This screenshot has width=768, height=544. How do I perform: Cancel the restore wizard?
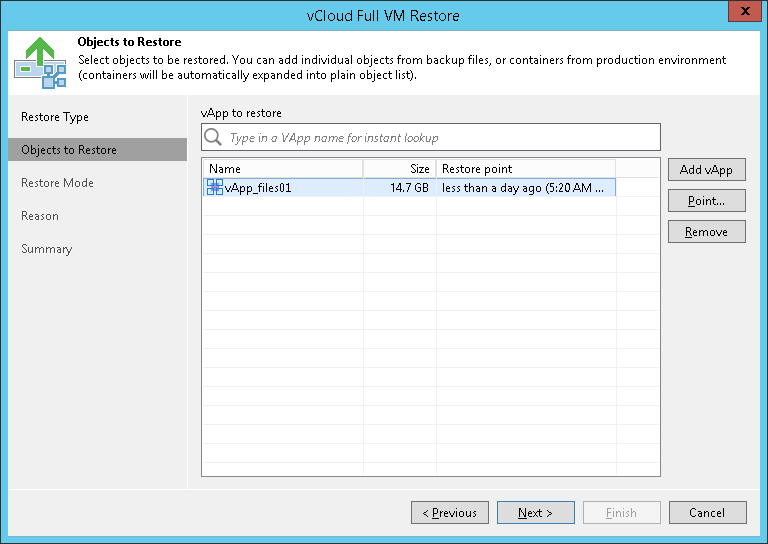tap(707, 513)
